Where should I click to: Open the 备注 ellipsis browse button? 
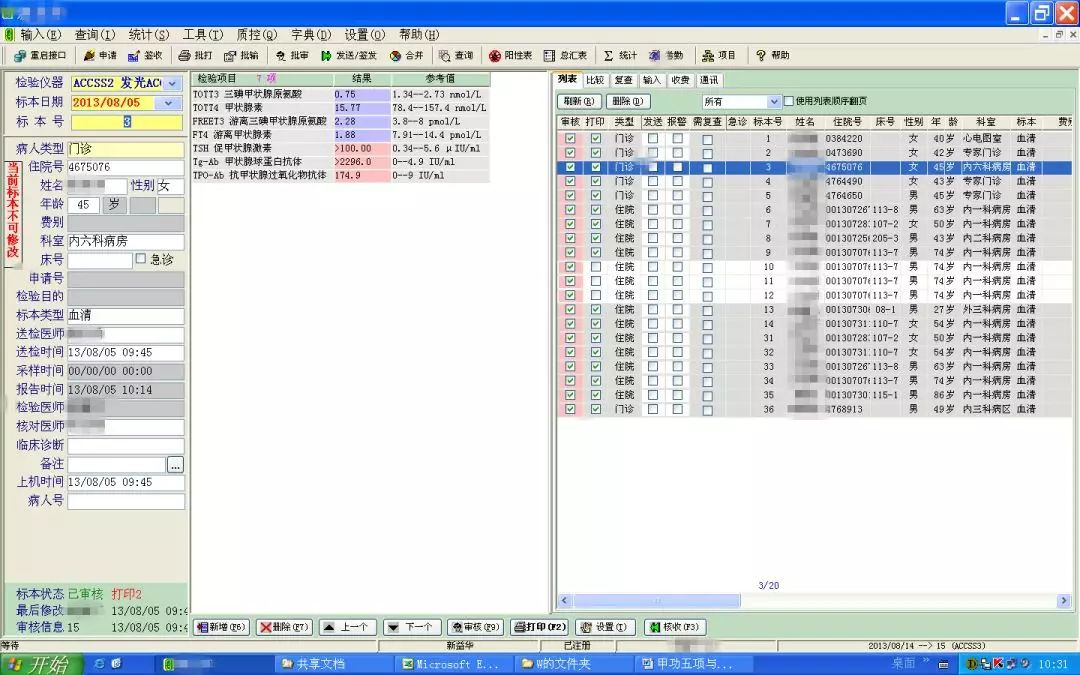pos(176,465)
